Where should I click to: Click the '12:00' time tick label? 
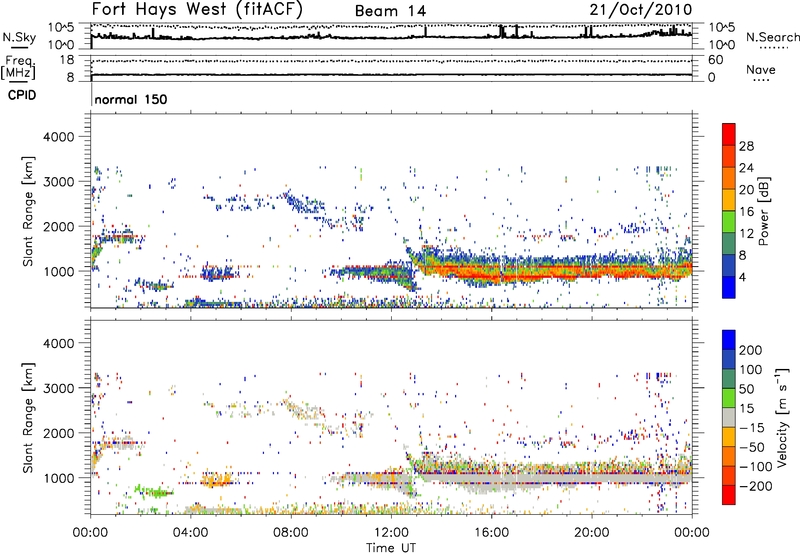point(391,533)
